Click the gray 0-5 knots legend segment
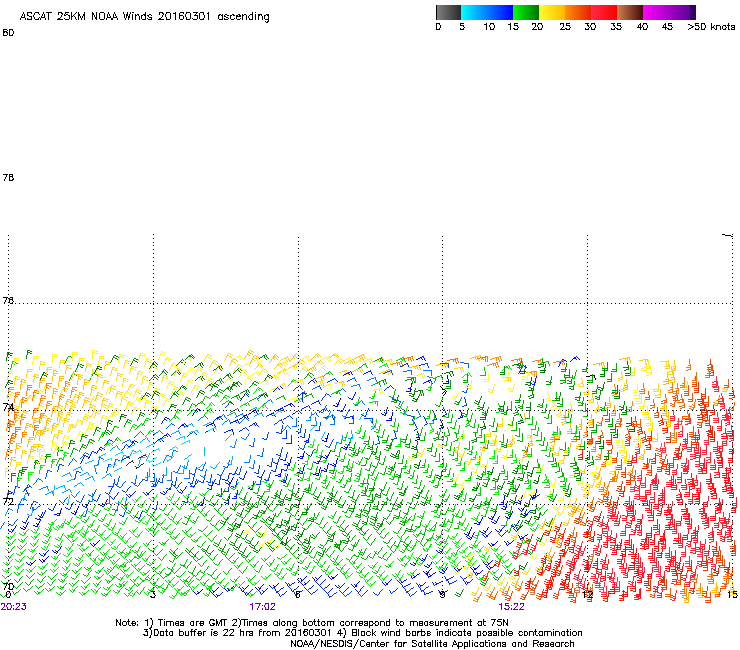The width and height of the screenshot is (740, 650). coord(448,12)
